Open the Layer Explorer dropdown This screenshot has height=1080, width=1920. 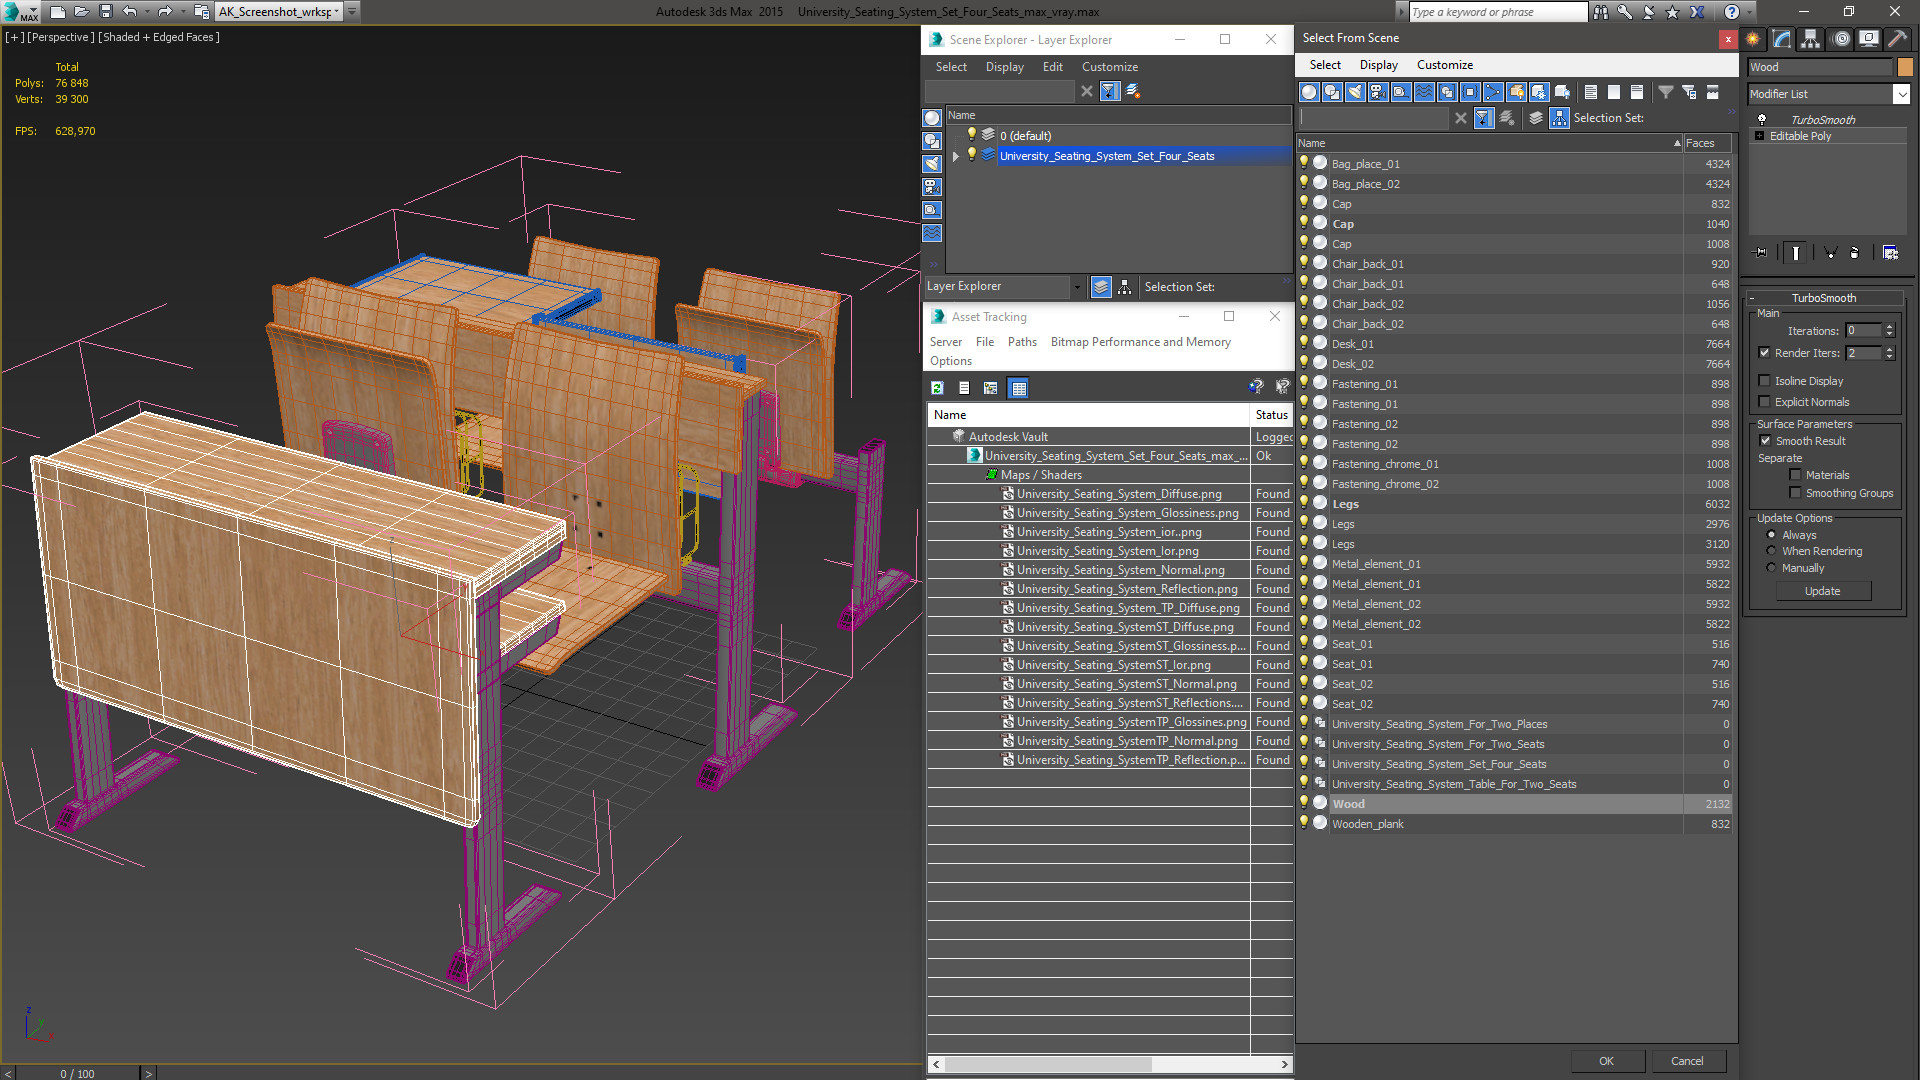(1076, 287)
